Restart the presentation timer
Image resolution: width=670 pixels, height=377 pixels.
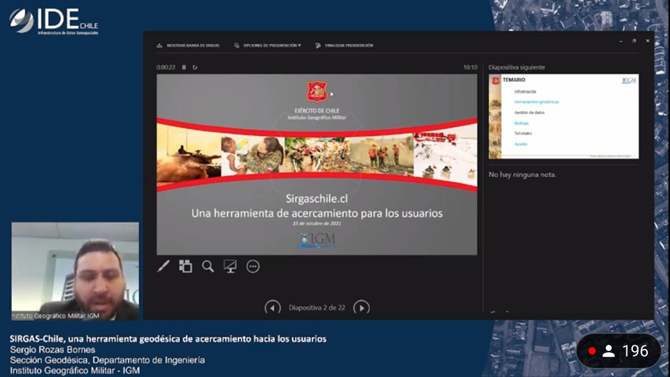point(195,67)
